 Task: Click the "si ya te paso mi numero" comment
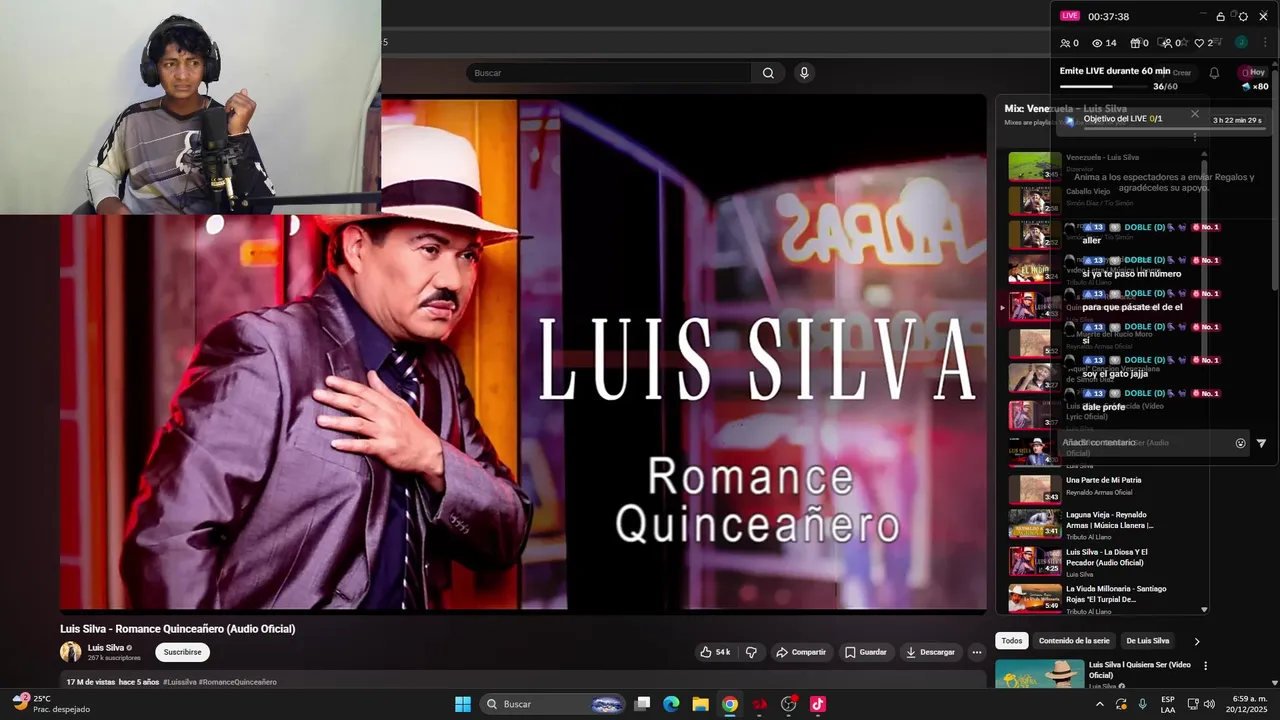point(1131,274)
